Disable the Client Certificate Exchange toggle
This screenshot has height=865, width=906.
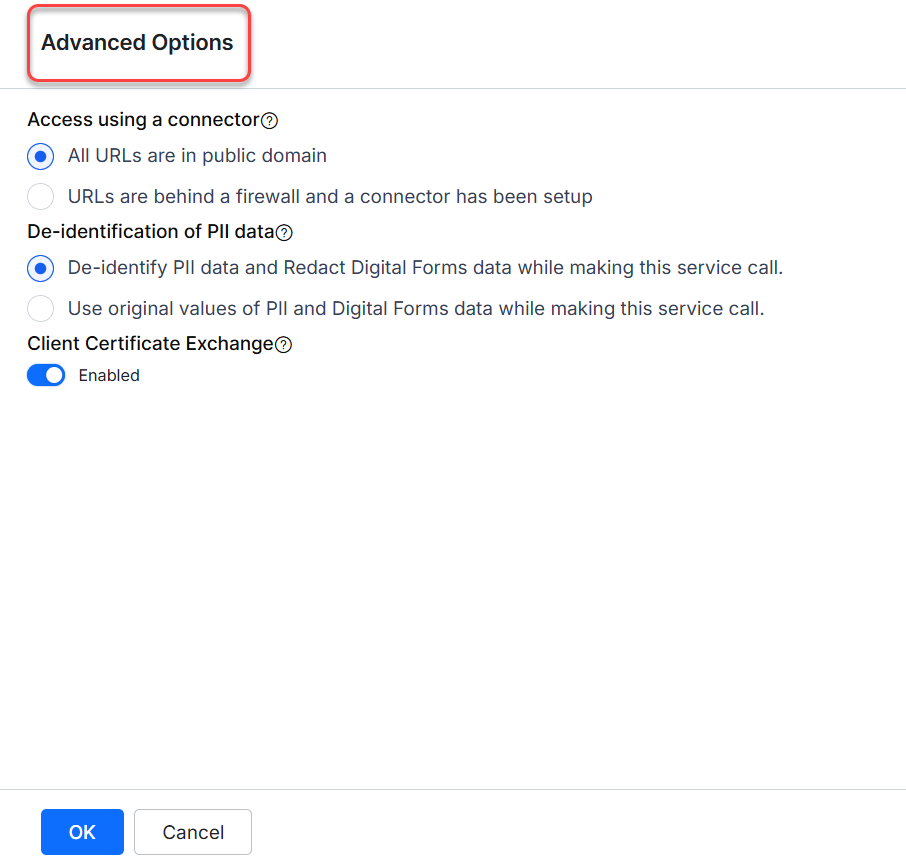[46, 375]
